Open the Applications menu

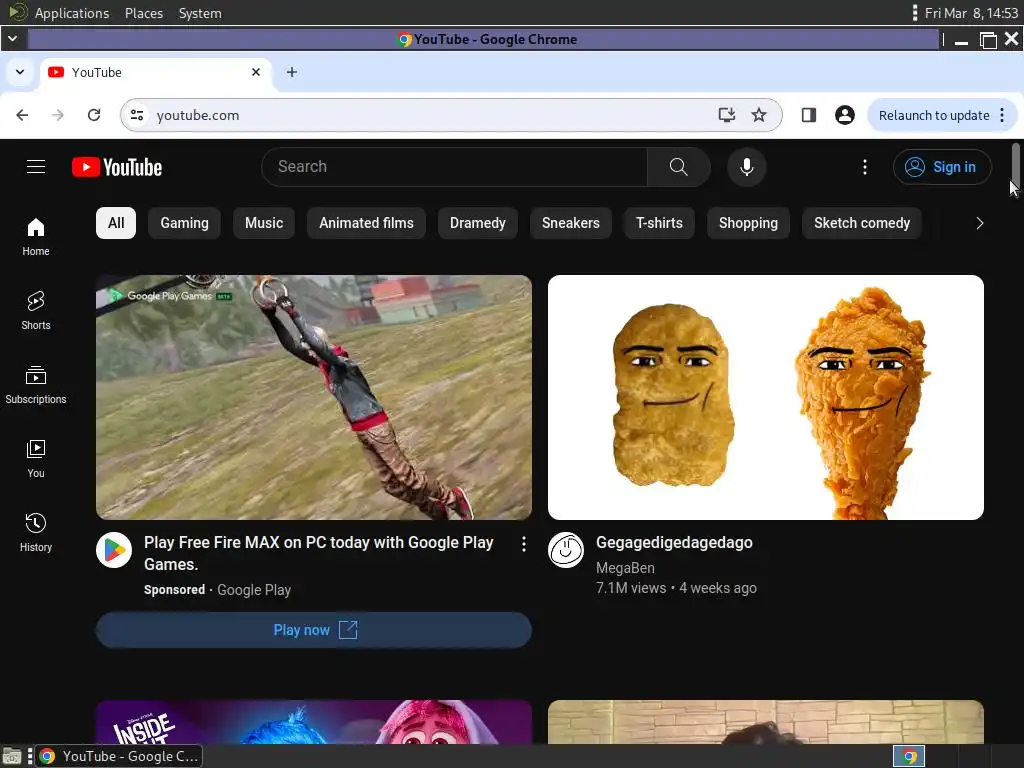(x=72, y=13)
